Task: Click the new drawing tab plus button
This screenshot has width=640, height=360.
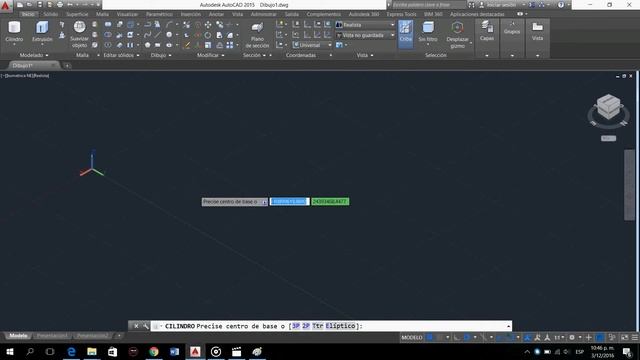Action: point(67,65)
